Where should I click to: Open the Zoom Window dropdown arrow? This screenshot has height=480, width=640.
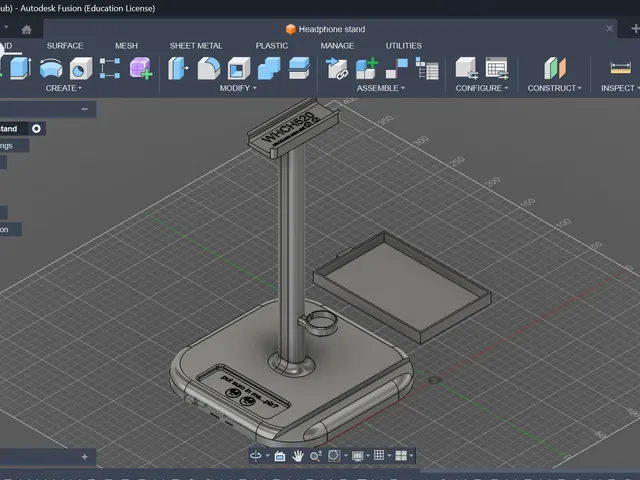[x=346, y=456]
